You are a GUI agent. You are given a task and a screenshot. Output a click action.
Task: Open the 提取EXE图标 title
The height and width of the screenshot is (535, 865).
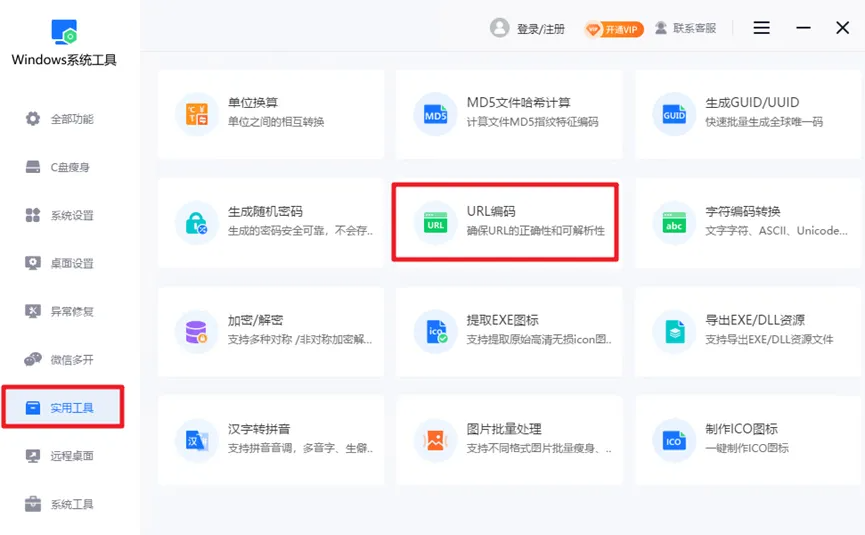(503, 320)
